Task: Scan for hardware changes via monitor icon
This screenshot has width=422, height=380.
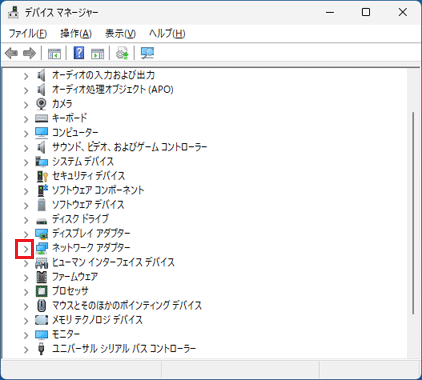Action: point(147,53)
